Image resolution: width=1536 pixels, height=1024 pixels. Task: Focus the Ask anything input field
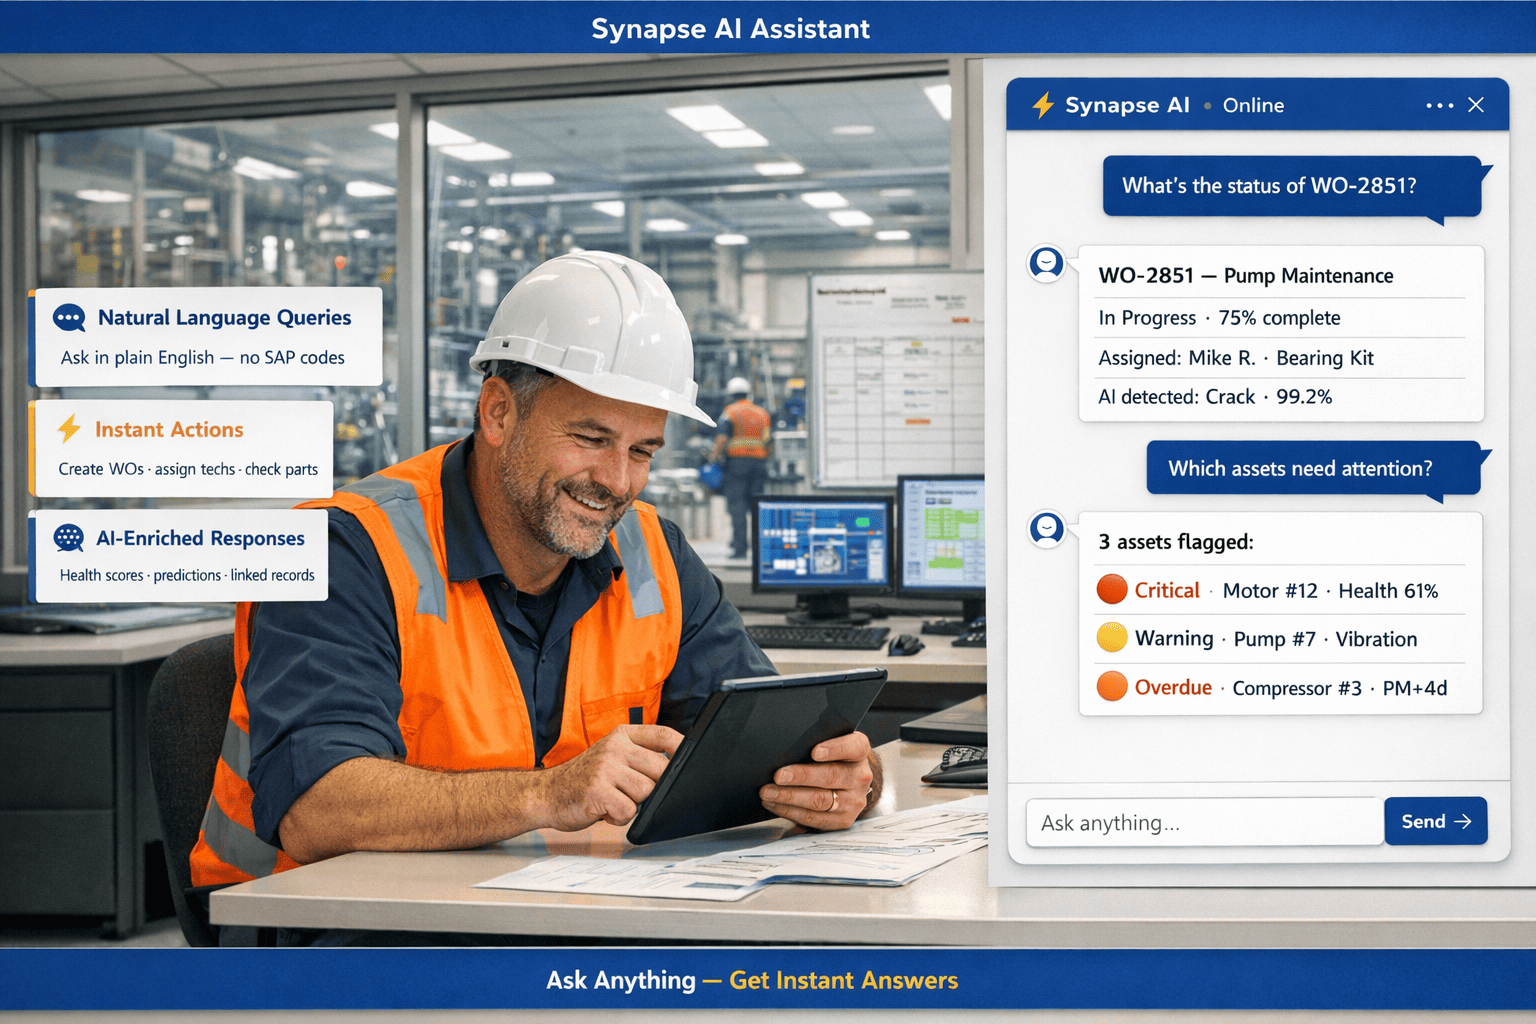click(1204, 822)
